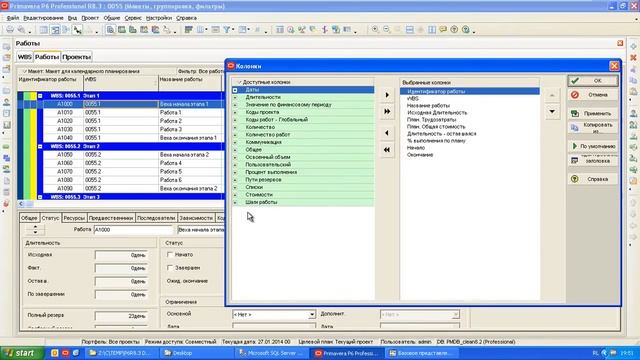This screenshot has width=640, height=360.
Task: Expand the Количество работ group
Action: [235, 135]
